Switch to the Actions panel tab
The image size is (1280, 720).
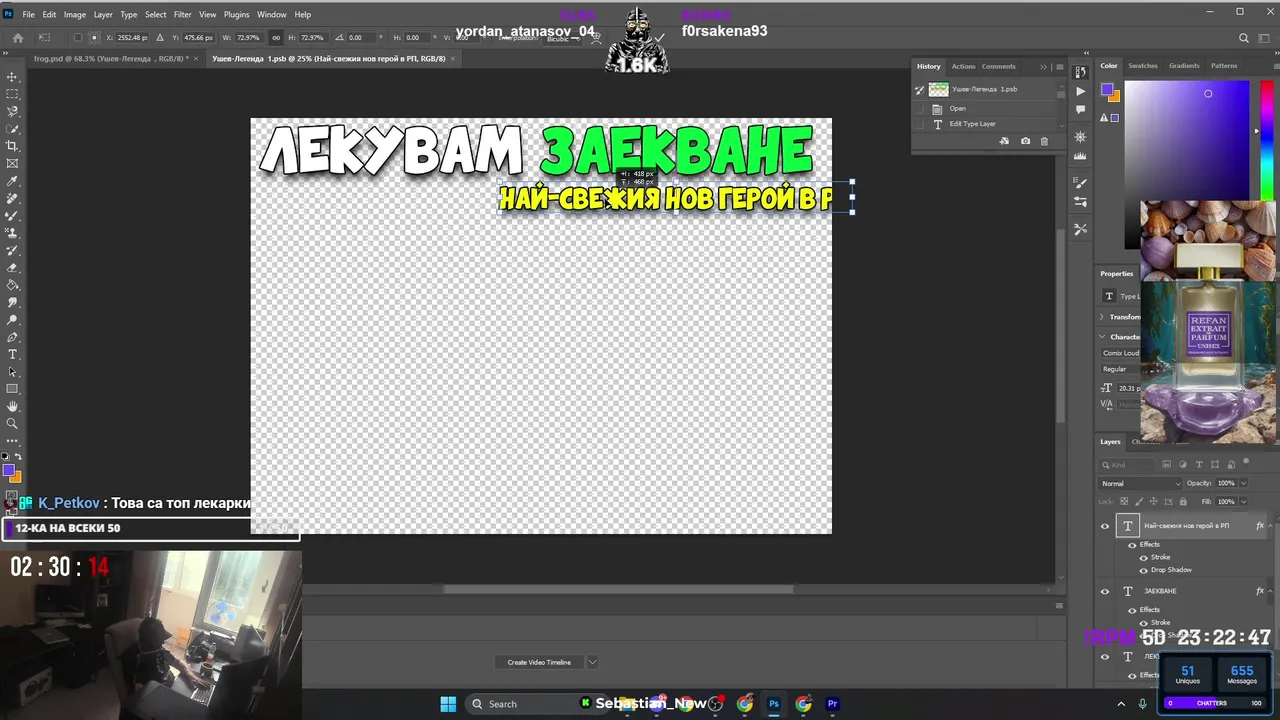(963, 66)
